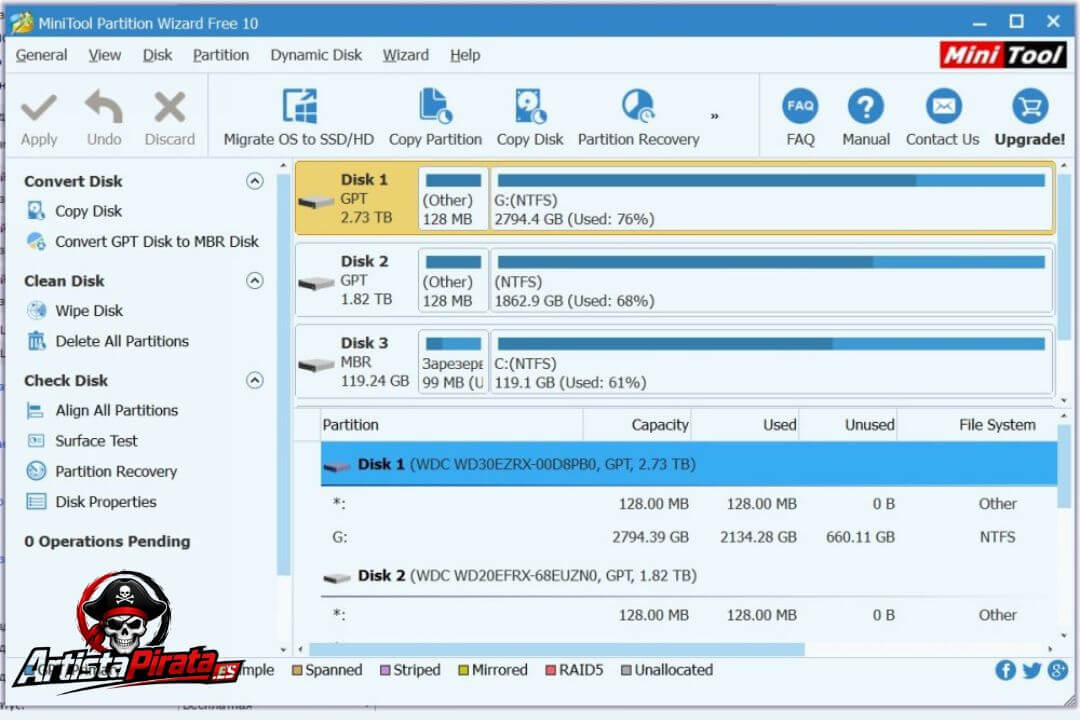Sort by the Used column header
The image size is (1080, 720).
[745, 424]
